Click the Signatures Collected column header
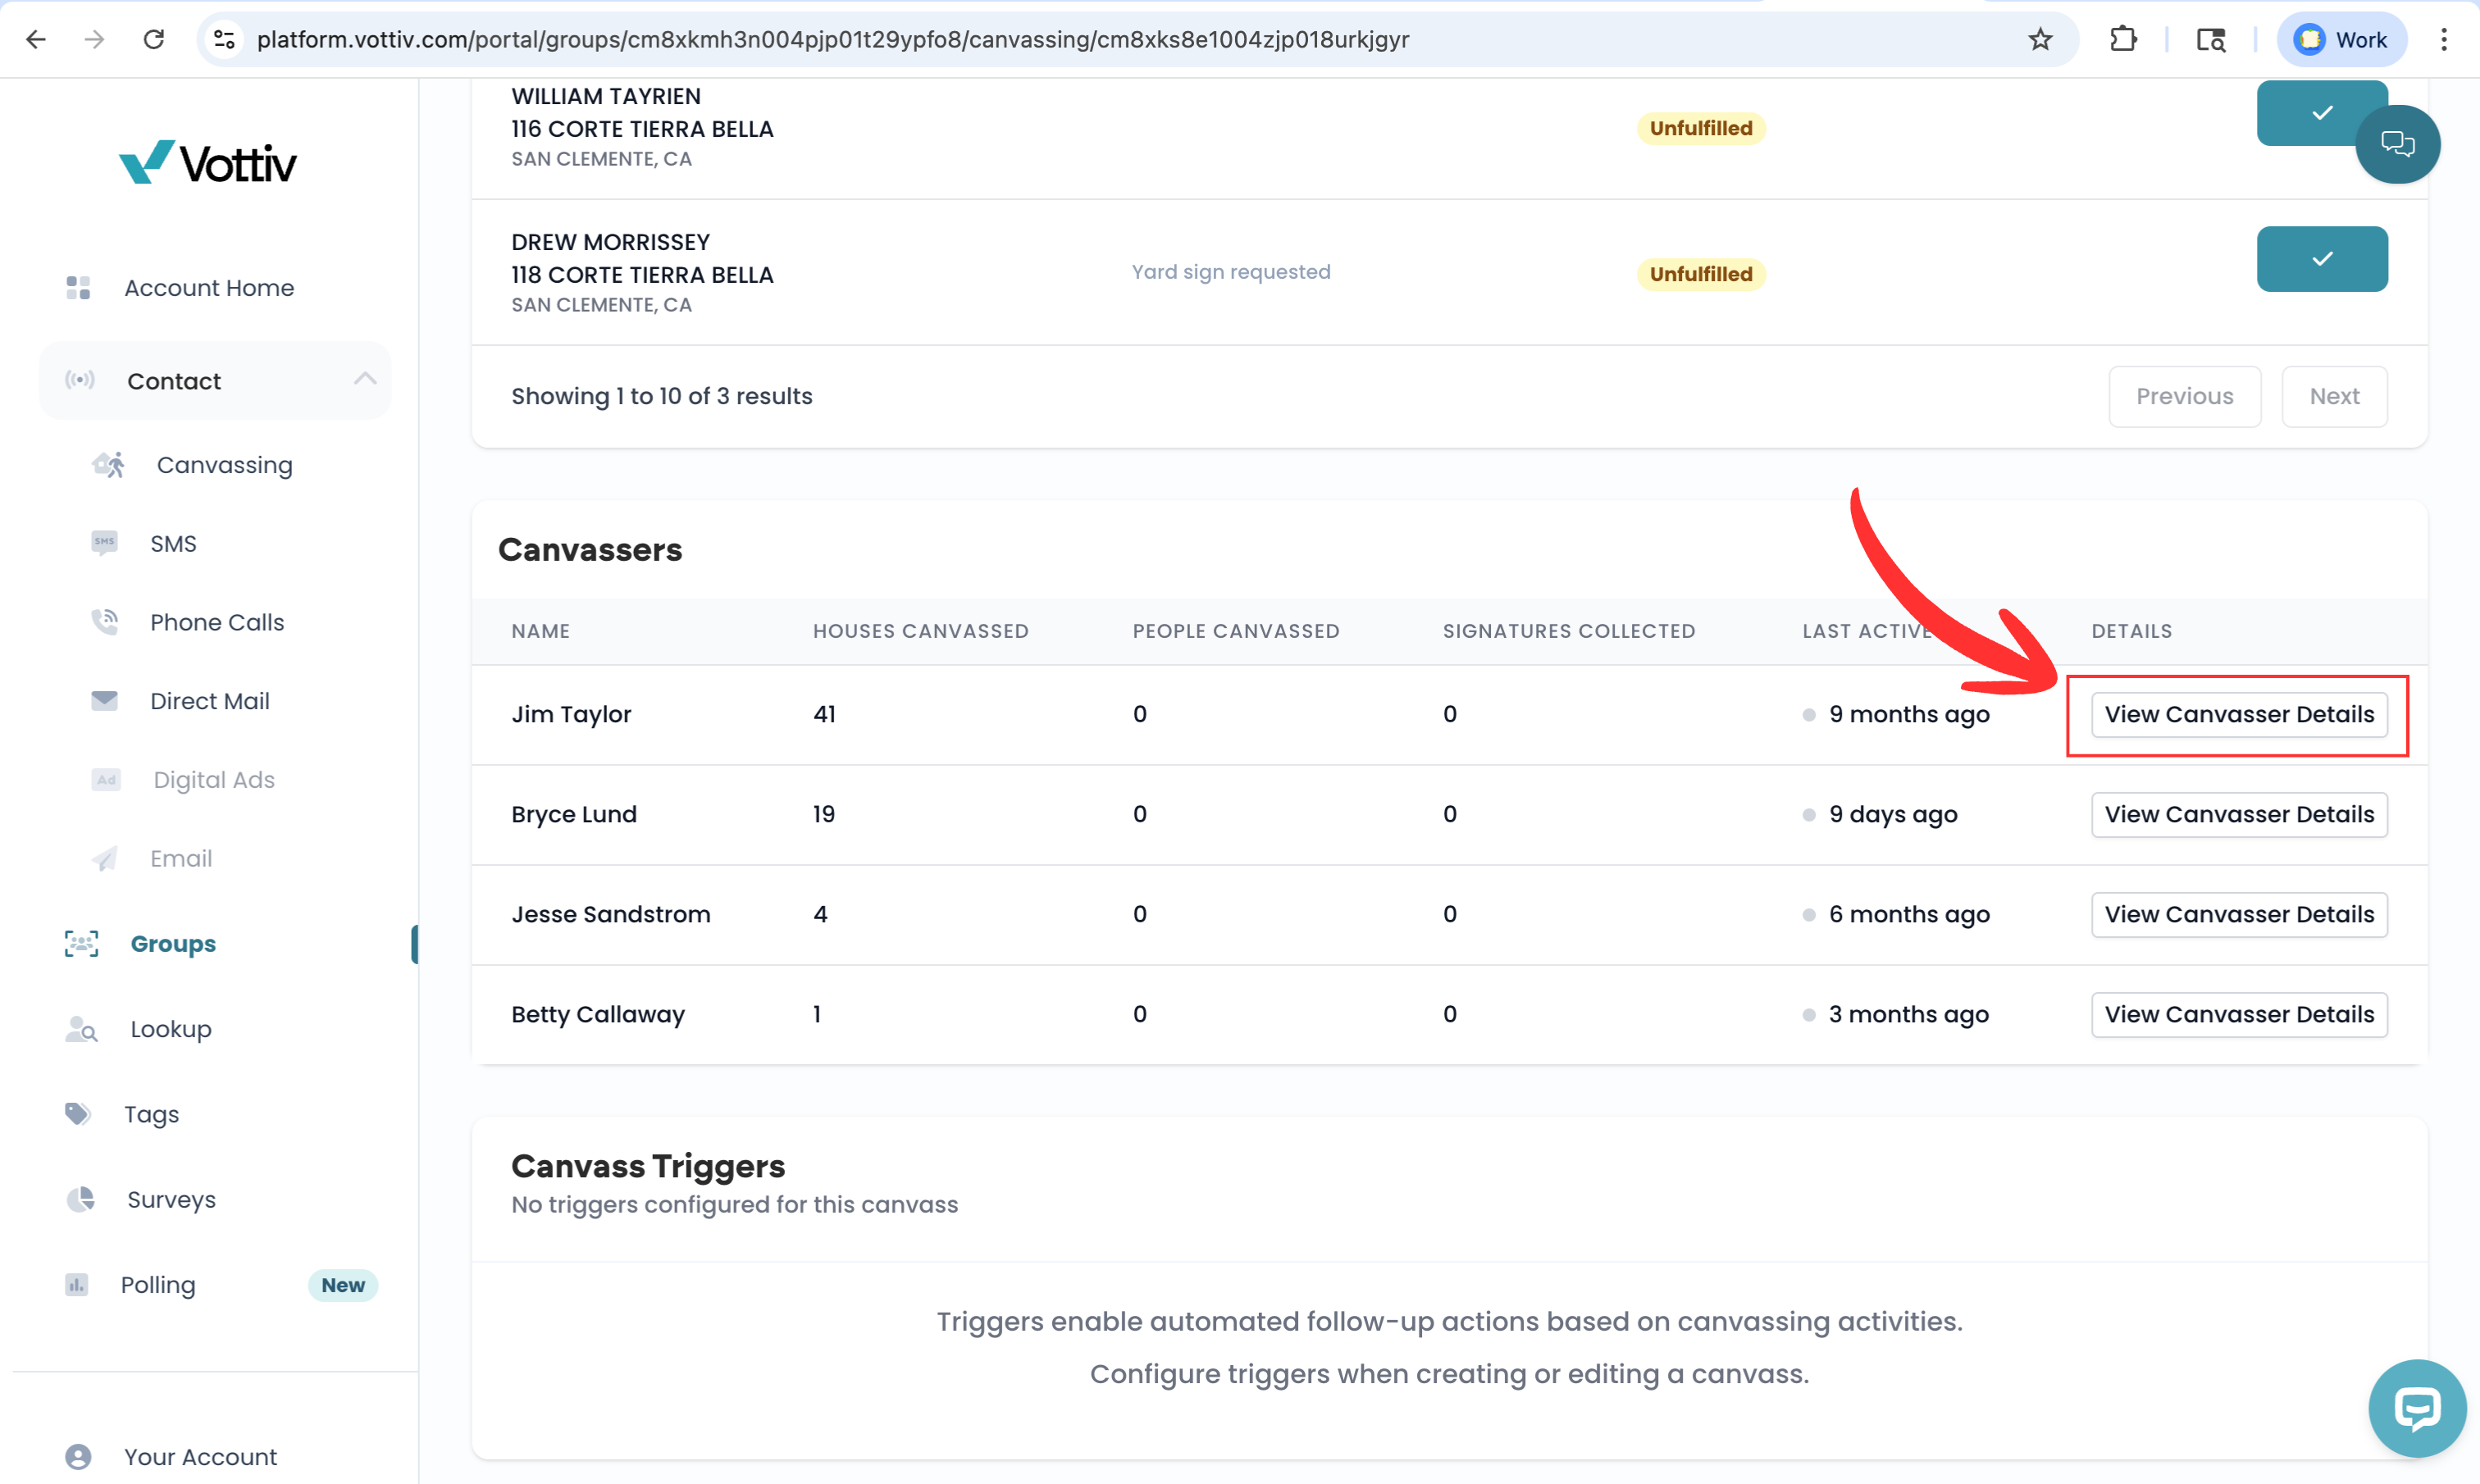This screenshot has width=2480, height=1484. (1569, 631)
